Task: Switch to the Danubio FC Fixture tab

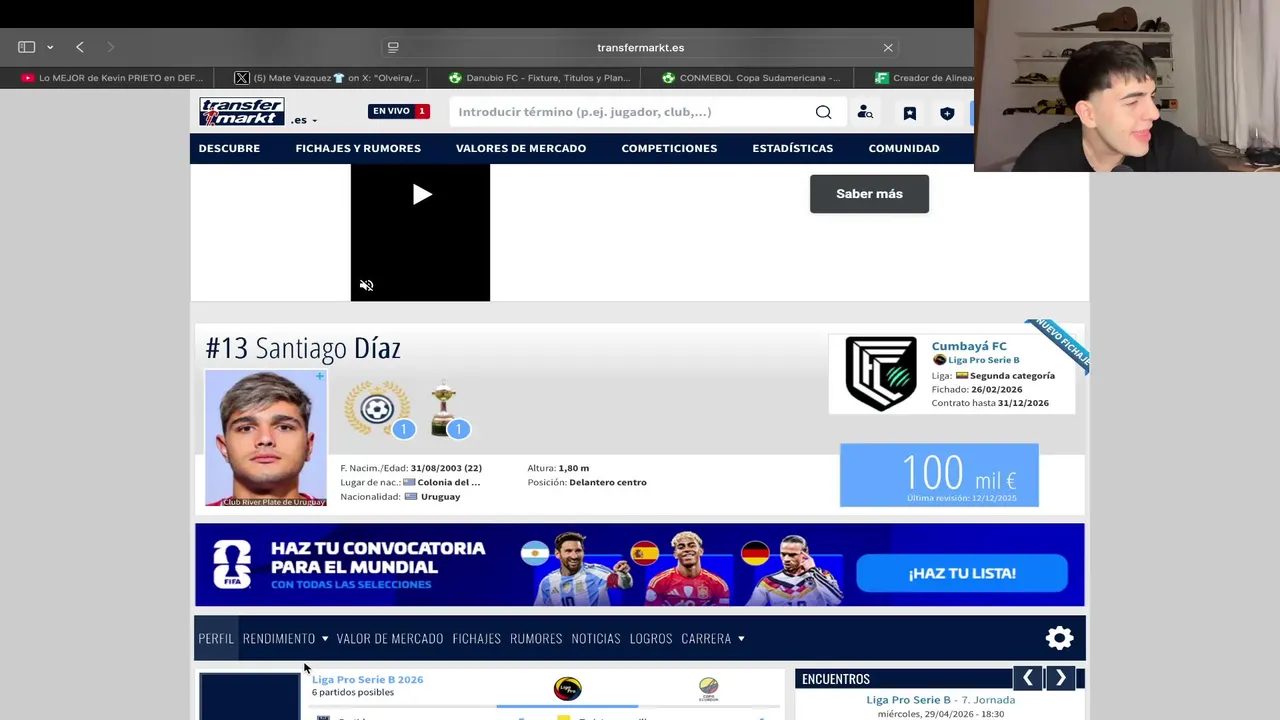Action: [x=539, y=78]
